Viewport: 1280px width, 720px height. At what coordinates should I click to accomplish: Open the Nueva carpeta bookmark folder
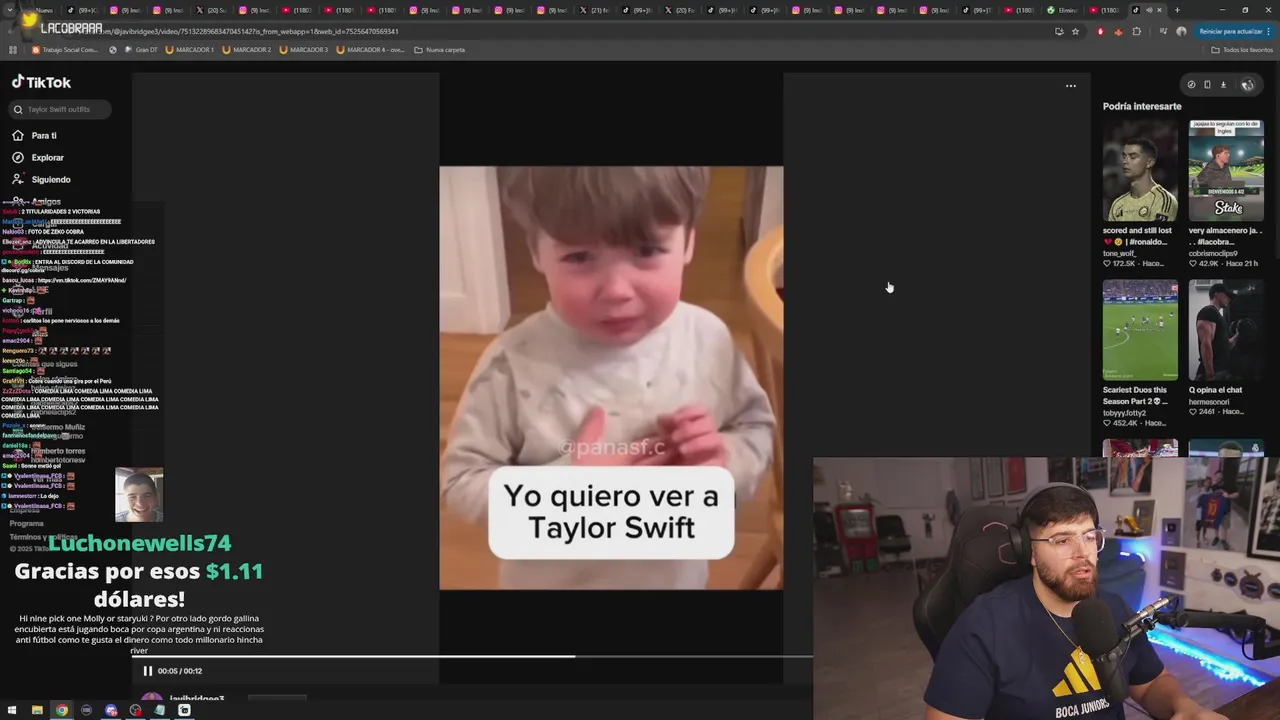pos(438,50)
